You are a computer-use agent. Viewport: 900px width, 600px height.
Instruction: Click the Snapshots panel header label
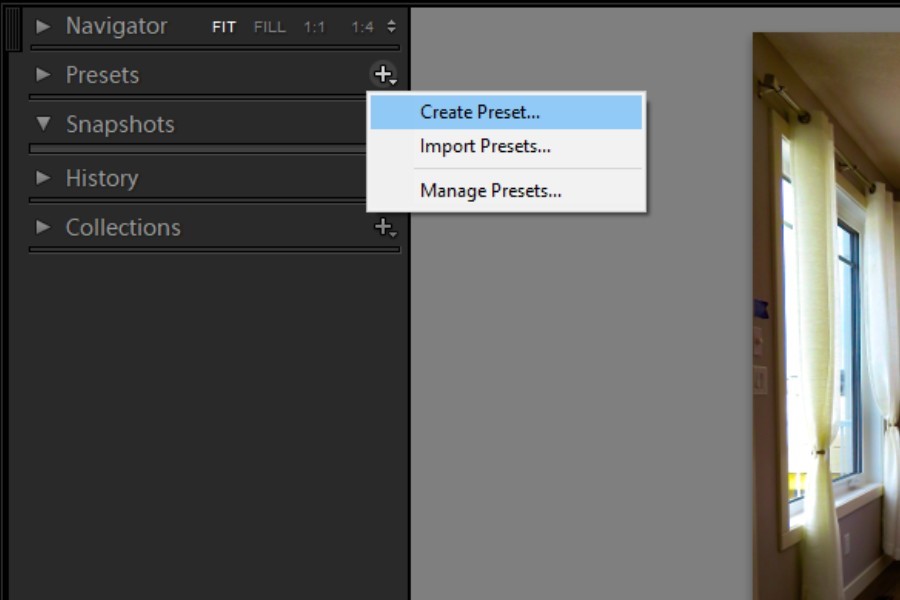click(120, 124)
